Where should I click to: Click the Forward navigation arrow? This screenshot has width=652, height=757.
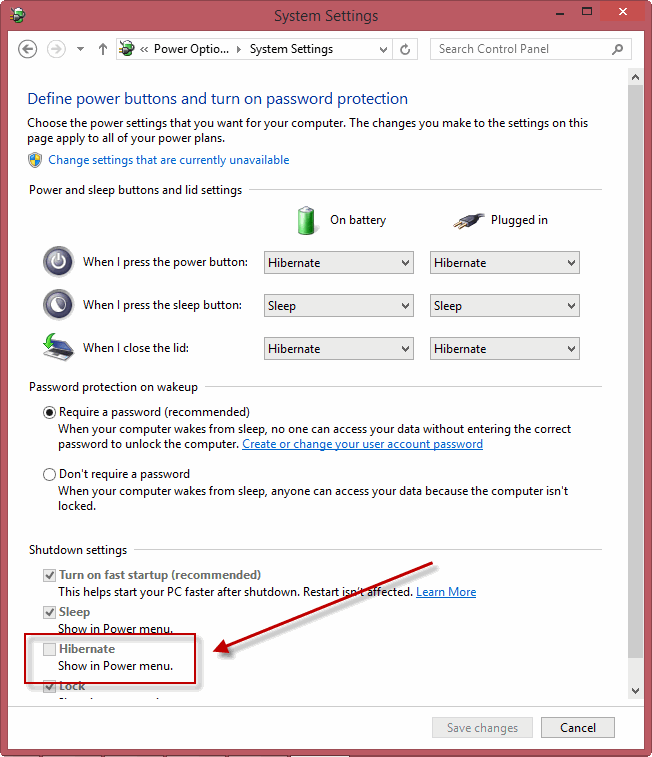tap(56, 49)
